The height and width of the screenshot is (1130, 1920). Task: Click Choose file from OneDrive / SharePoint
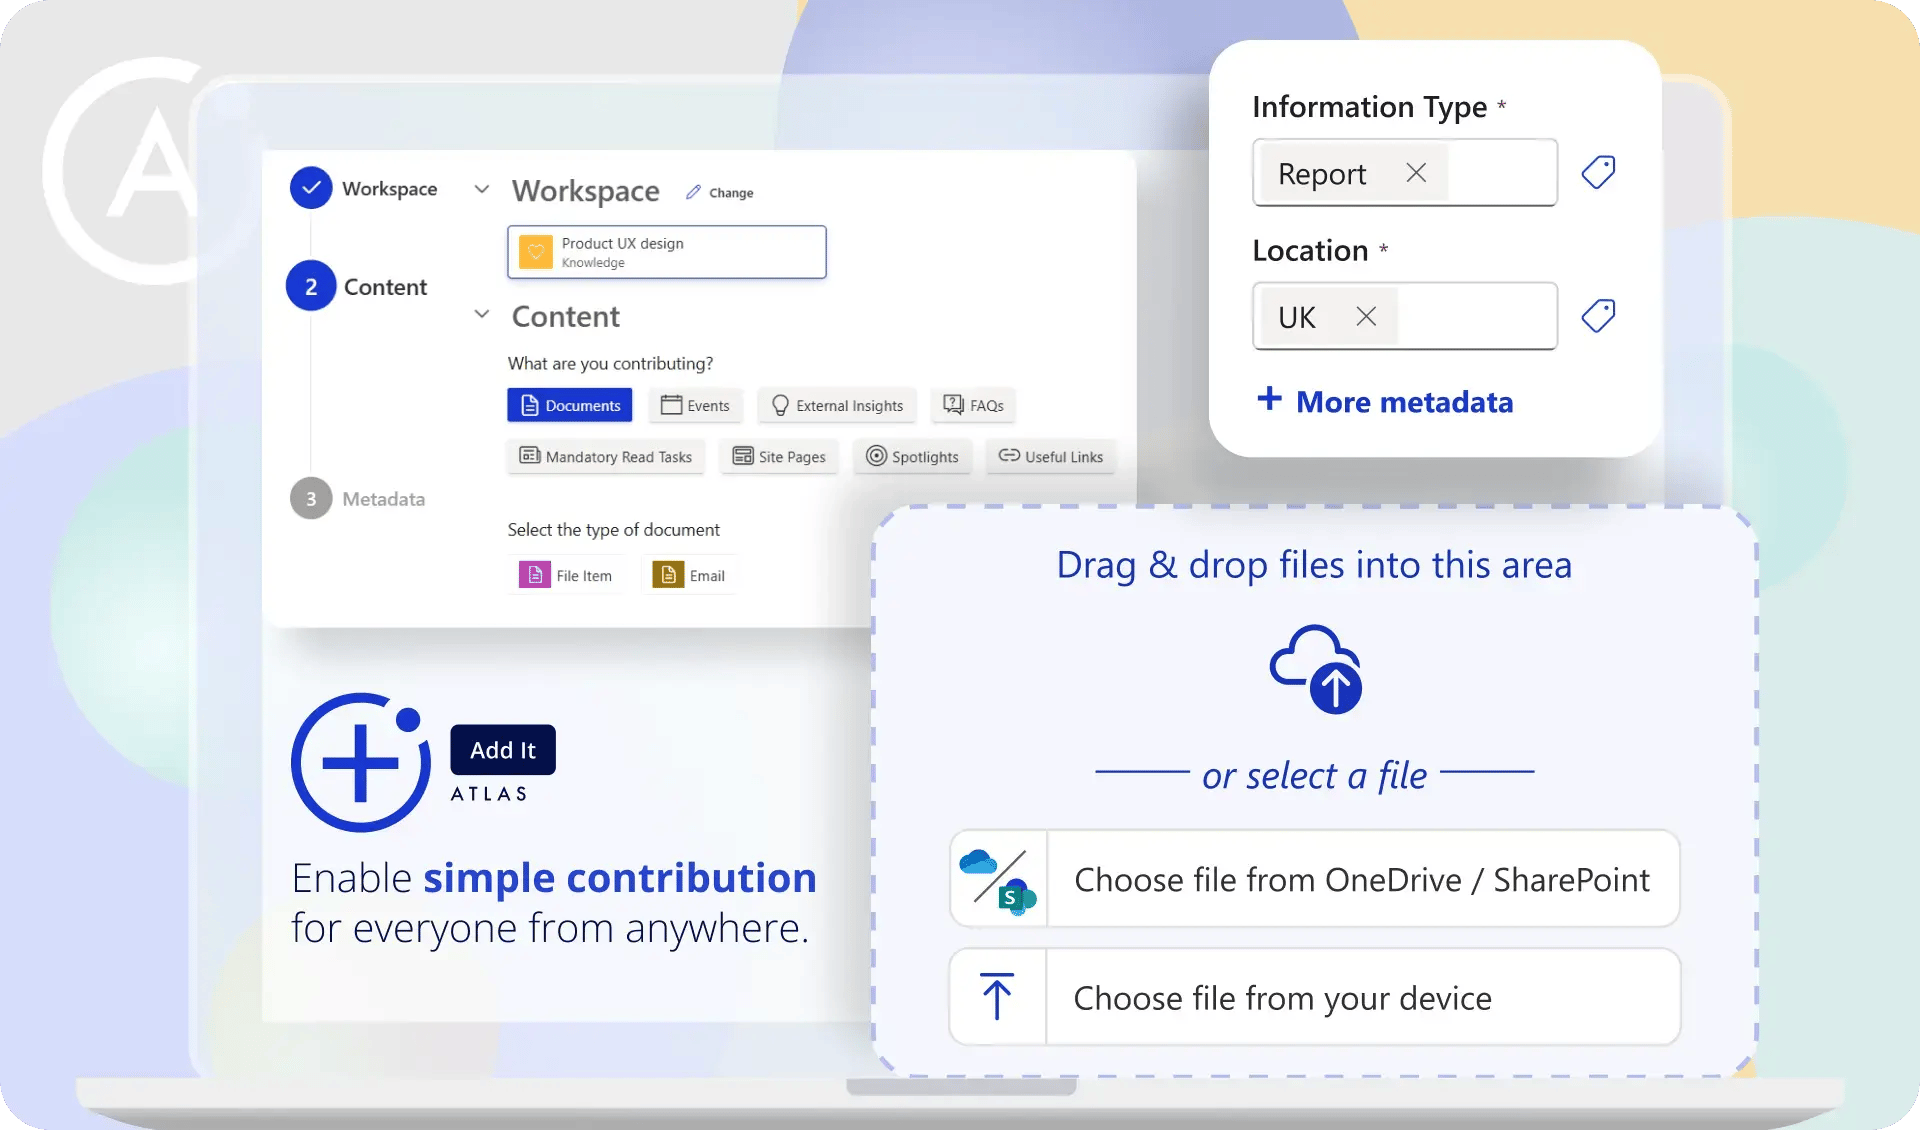1314,879
